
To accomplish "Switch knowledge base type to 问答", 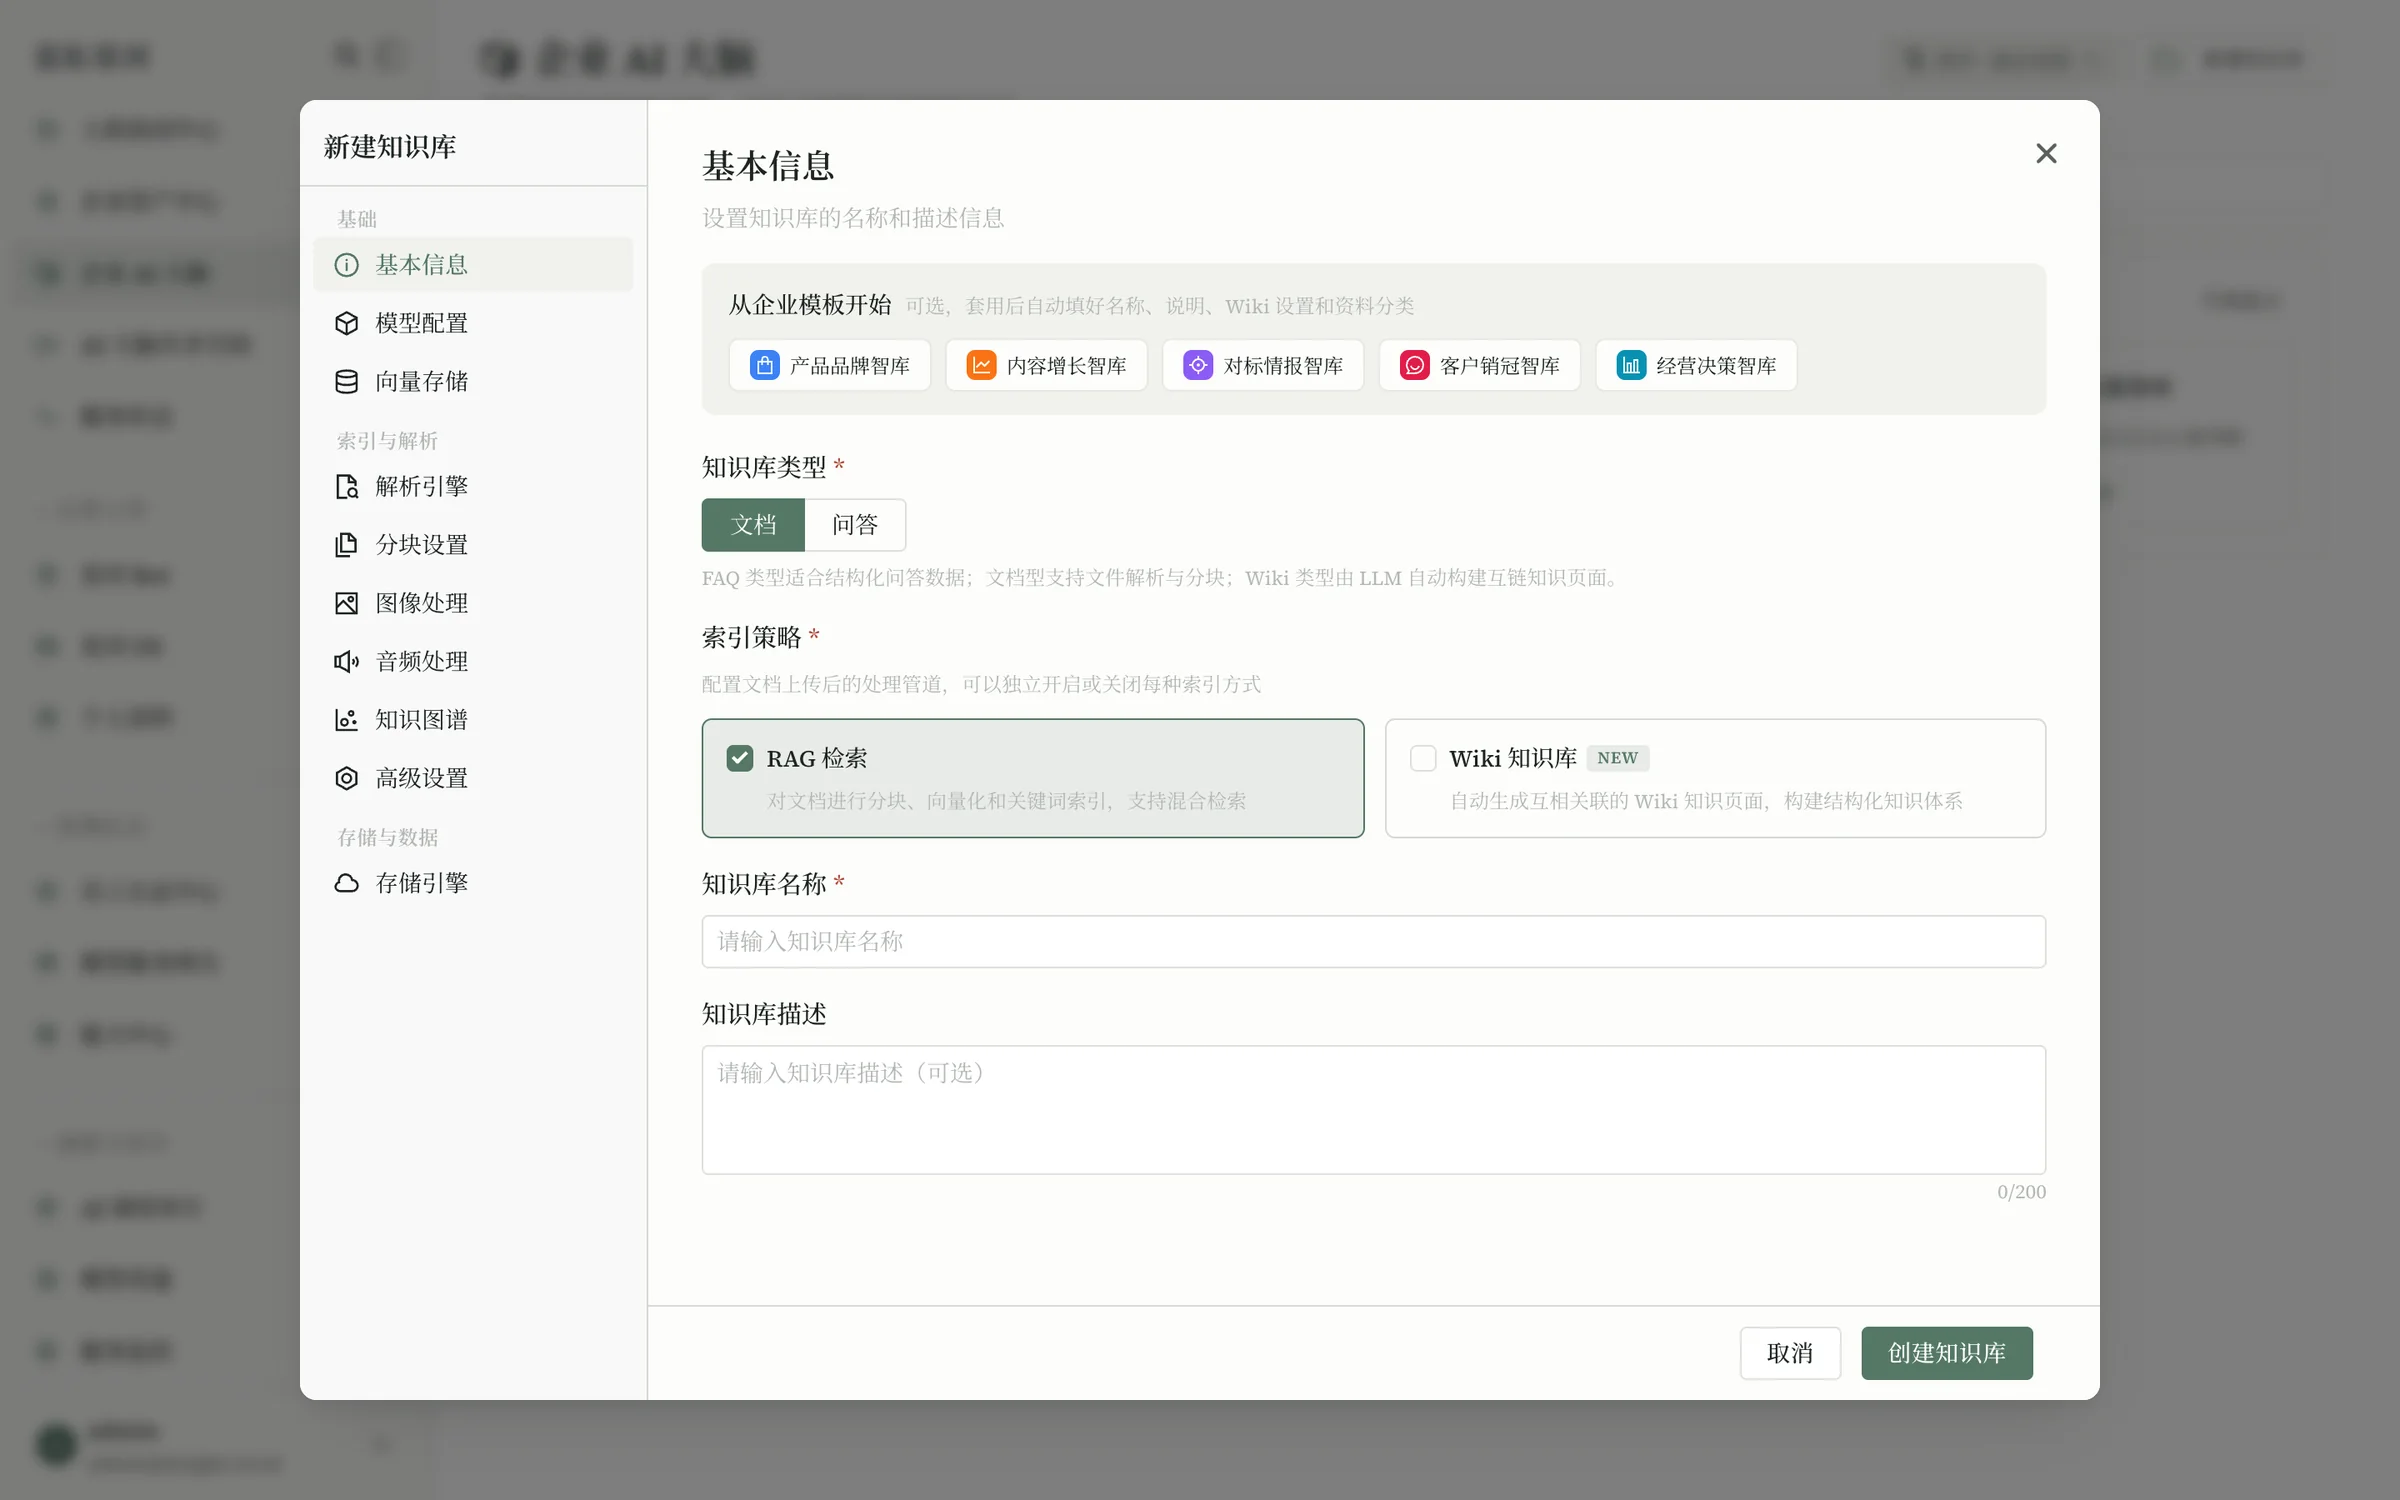I will pos(855,525).
